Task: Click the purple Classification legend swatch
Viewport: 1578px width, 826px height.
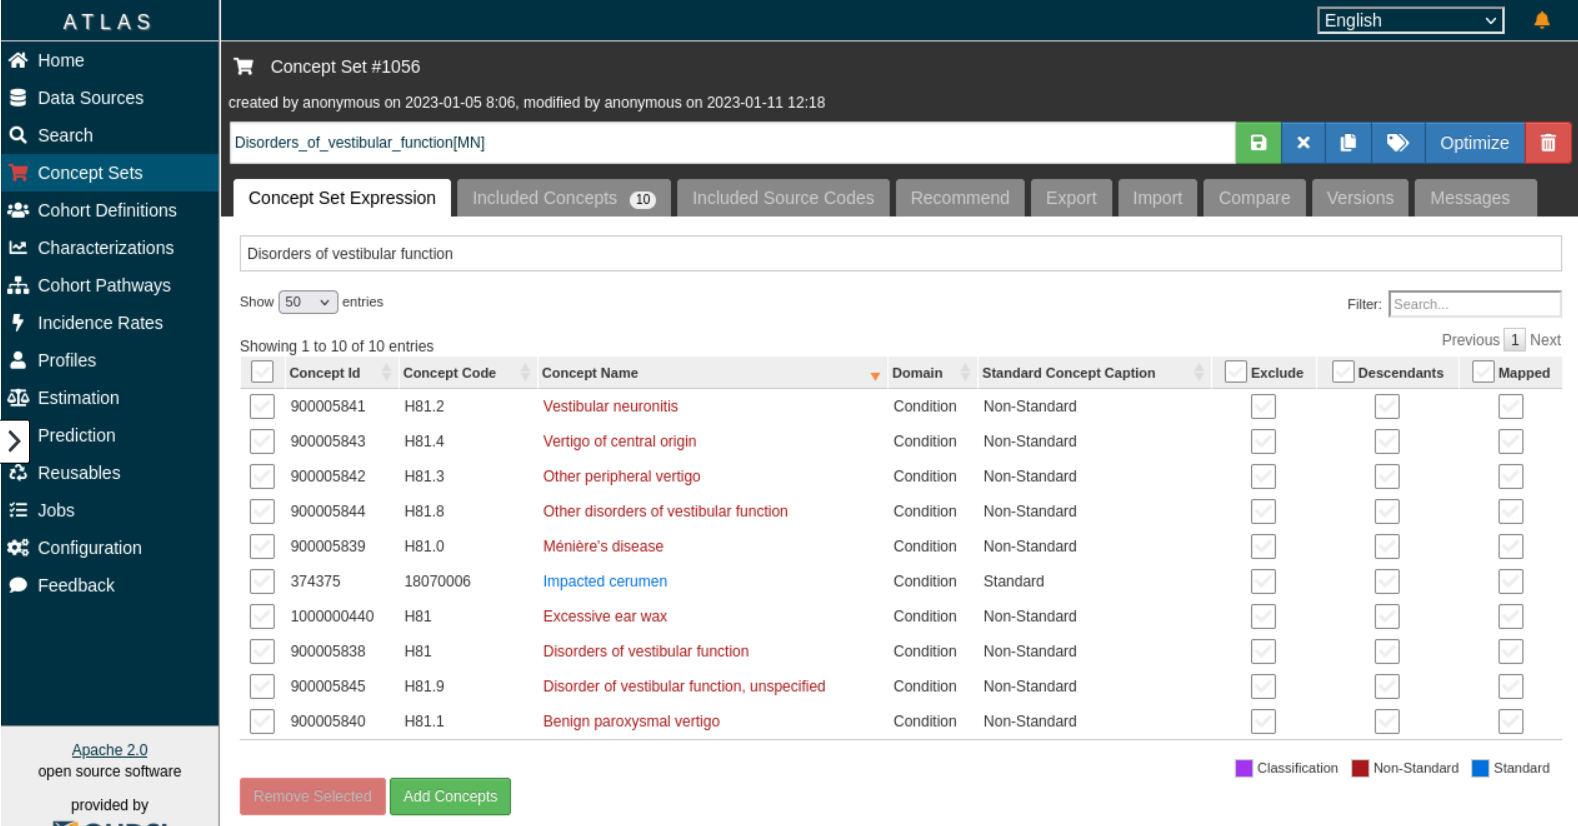Action: coord(1243,768)
